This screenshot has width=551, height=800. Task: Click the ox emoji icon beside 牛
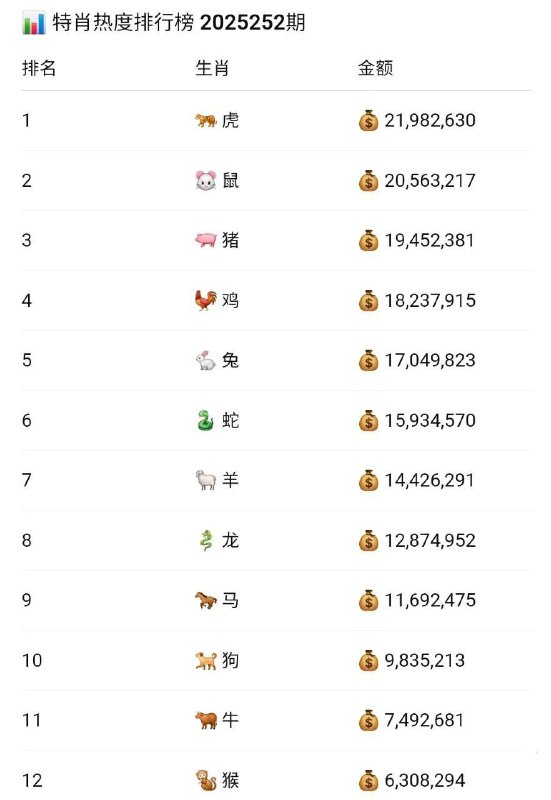tap(206, 720)
